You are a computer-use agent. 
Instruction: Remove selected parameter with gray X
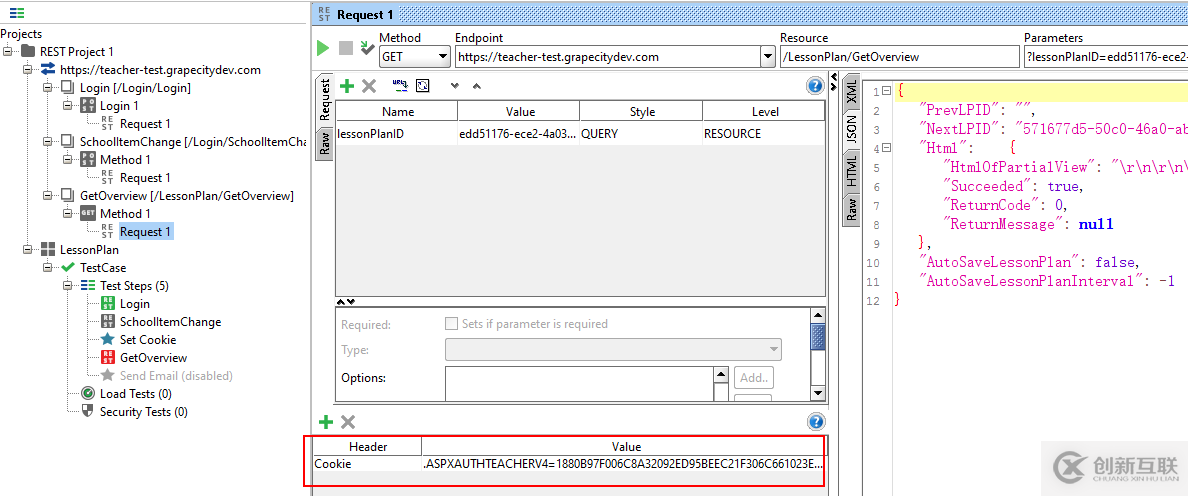click(369, 86)
